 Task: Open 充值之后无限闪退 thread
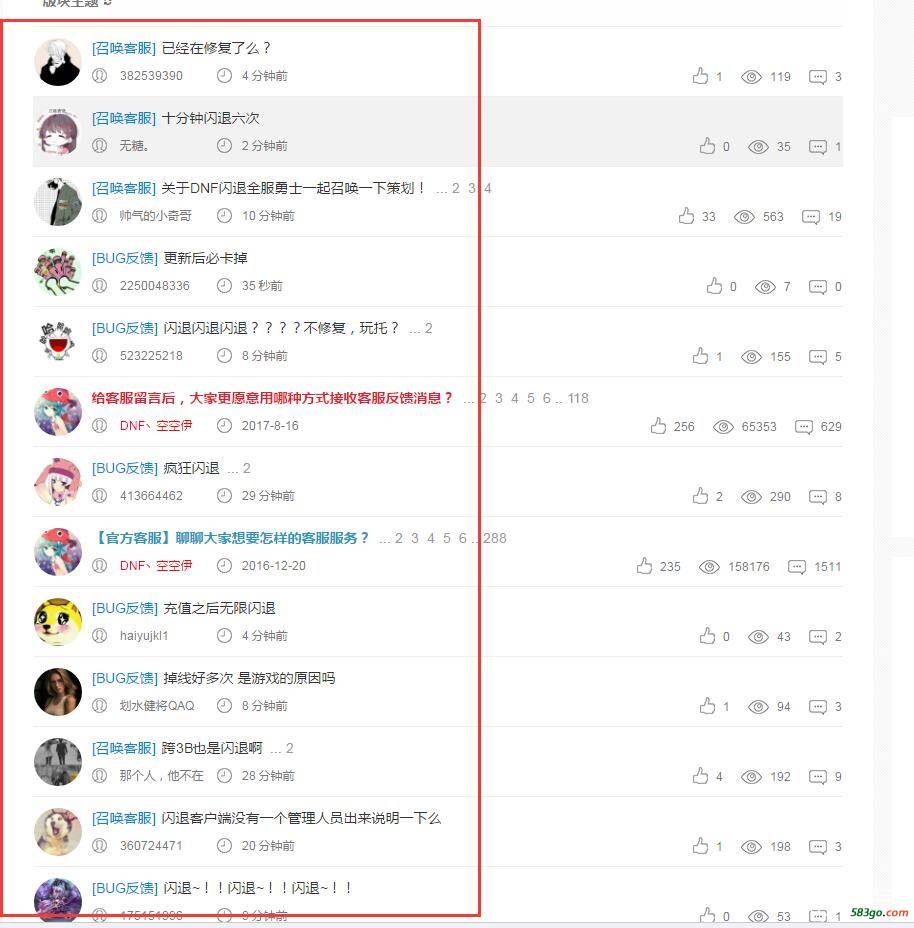pyautogui.click(x=220, y=608)
